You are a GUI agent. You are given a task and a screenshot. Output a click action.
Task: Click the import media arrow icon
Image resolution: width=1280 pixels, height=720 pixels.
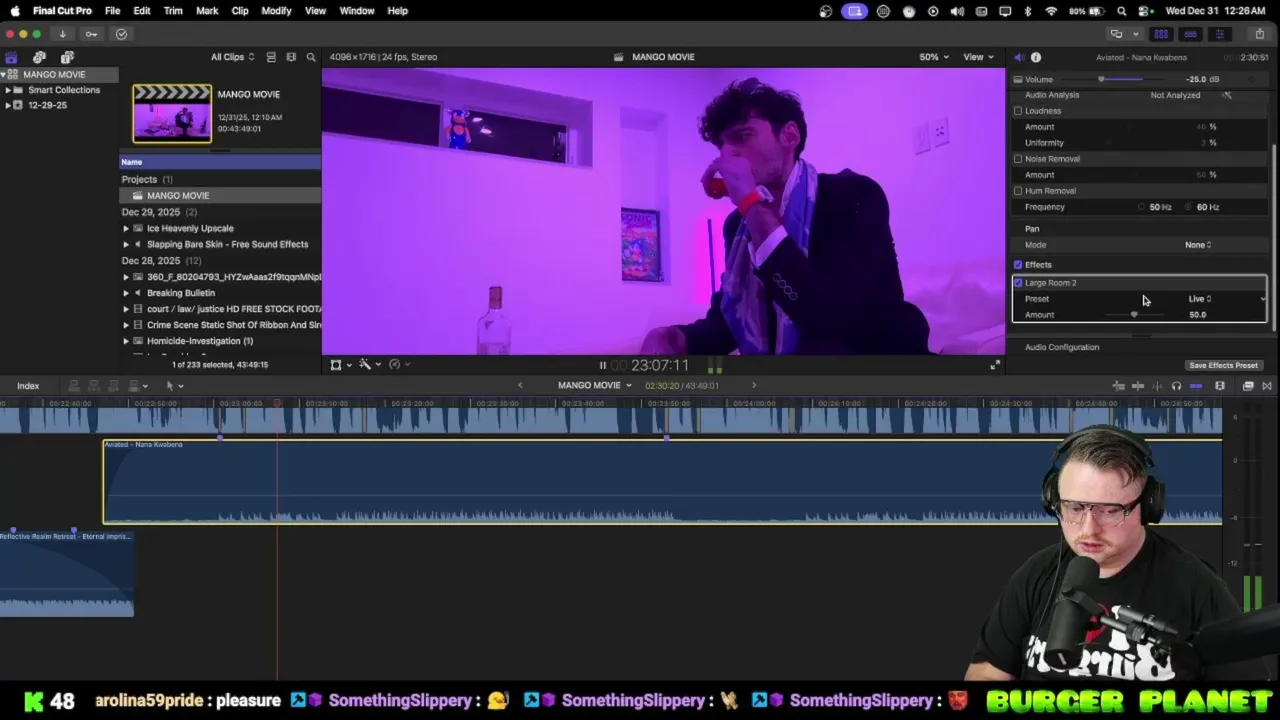coord(62,34)
